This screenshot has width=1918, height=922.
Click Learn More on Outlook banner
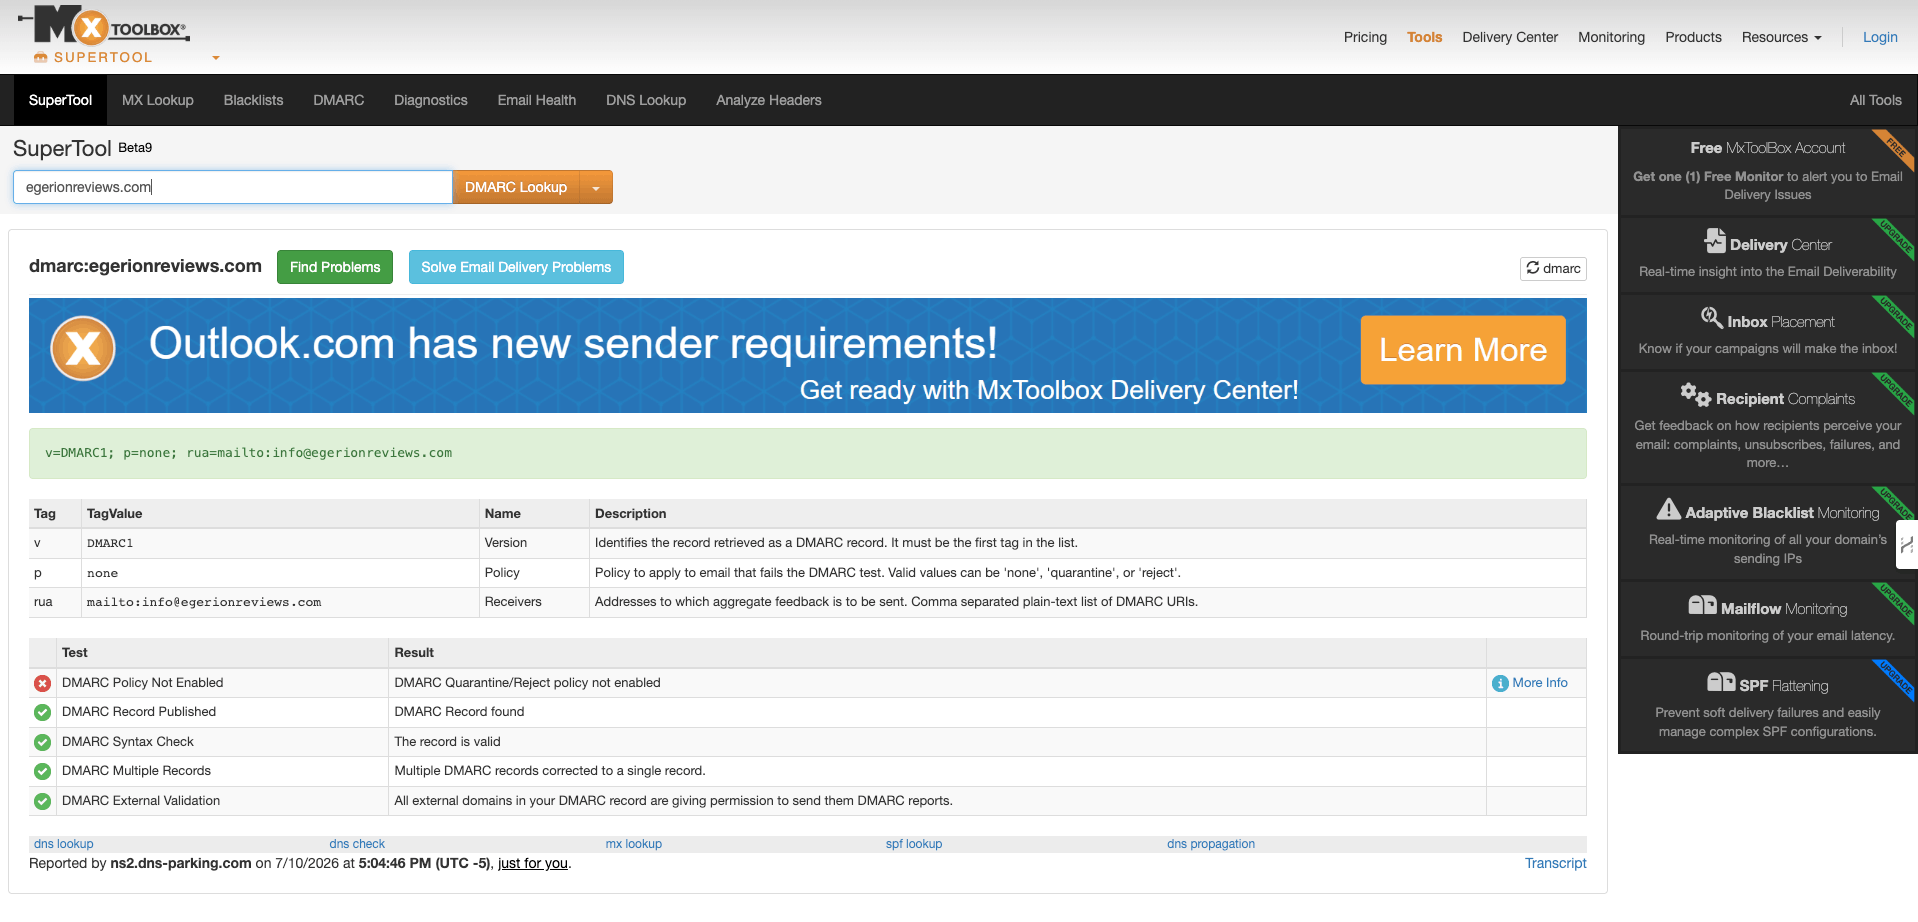pyautogui.click(x=1463, y=350)
